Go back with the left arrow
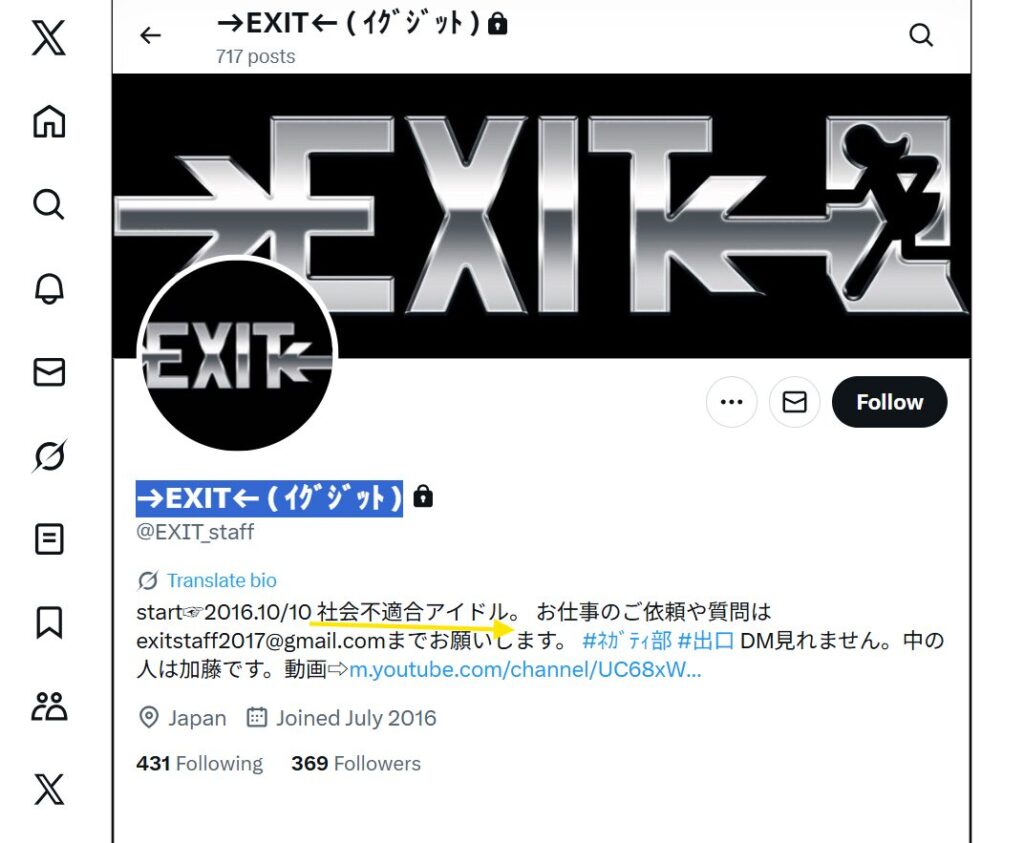 (x=150, y=35)
